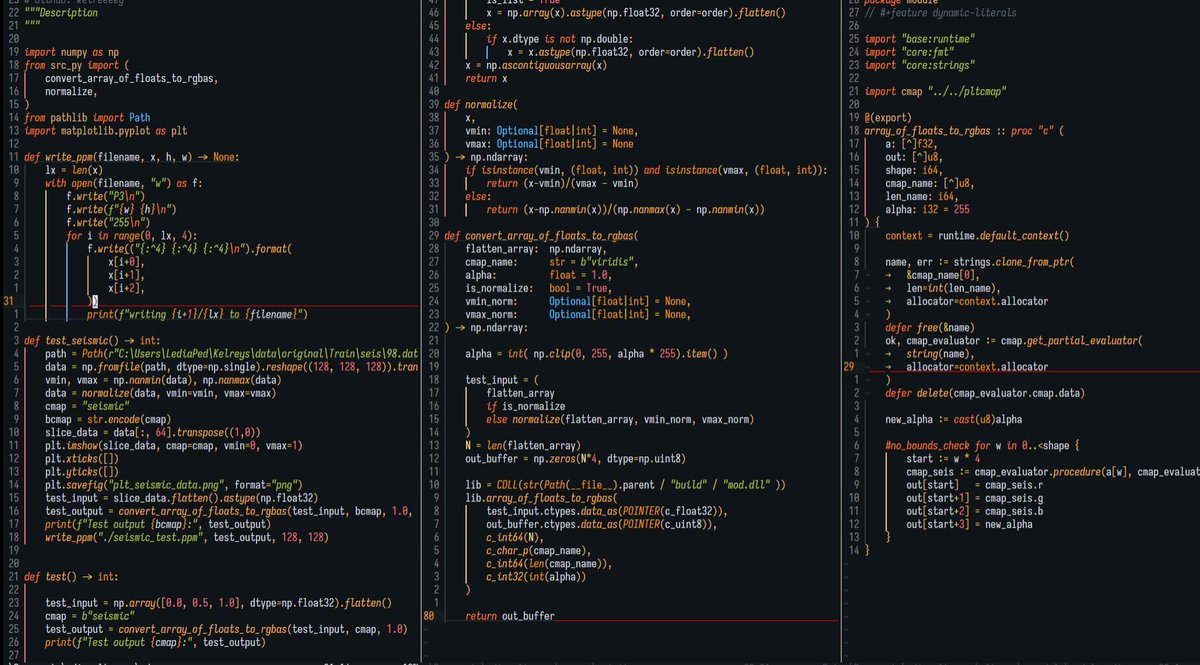1200x665 pixels.
Task: Click the 'if isinstance(vmin, (float, int))' line
Action: (x=646, y=170)
